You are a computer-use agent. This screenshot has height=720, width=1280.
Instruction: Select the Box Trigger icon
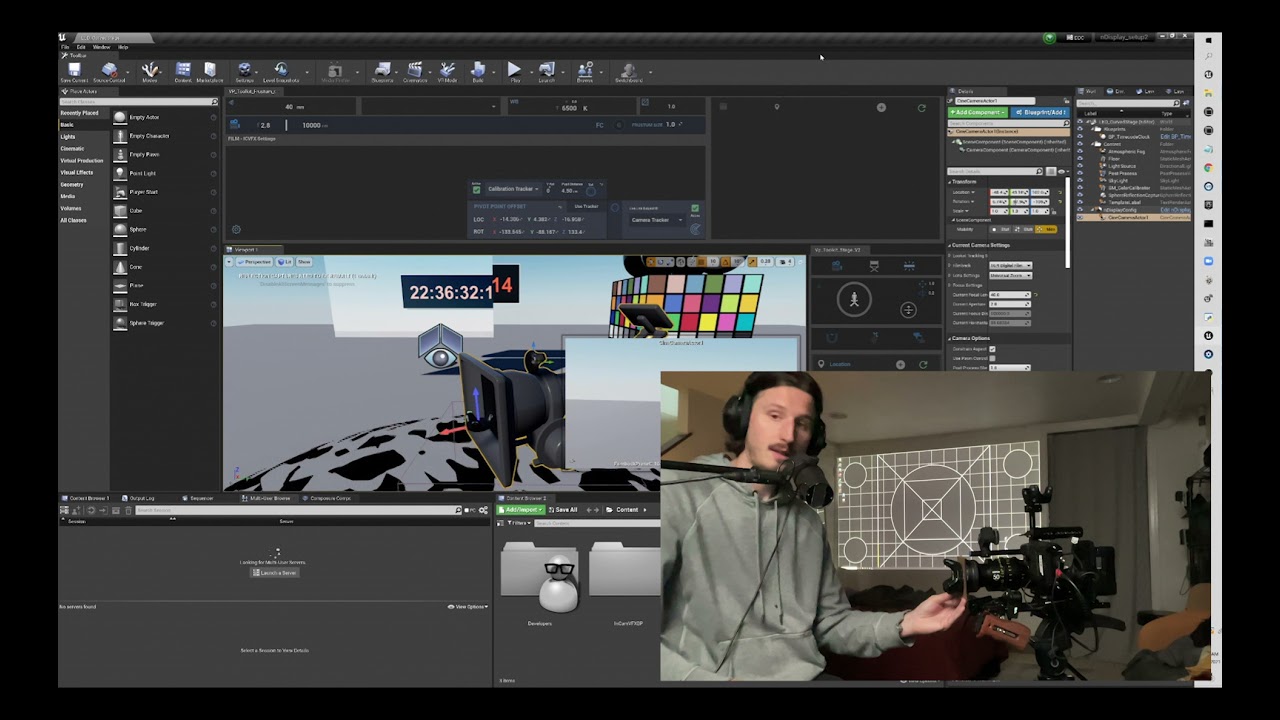point(120,304)
